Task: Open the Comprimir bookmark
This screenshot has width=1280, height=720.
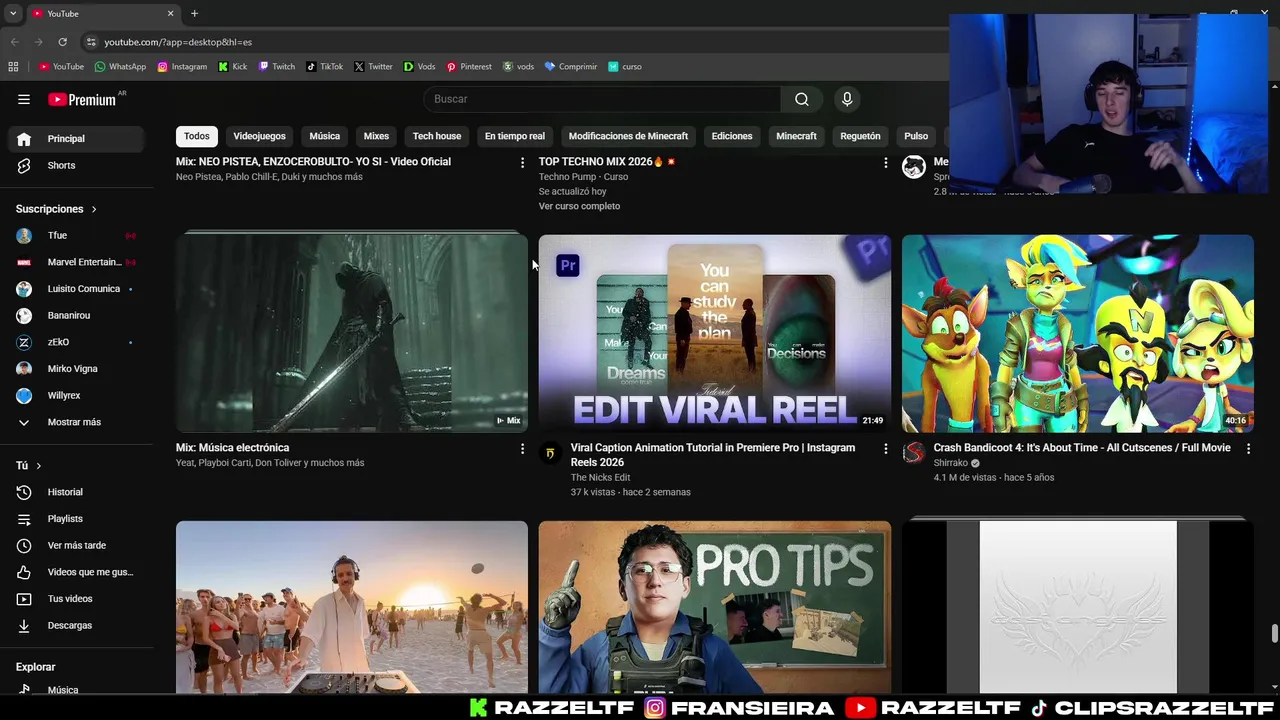Action: [x=571, y=67]
